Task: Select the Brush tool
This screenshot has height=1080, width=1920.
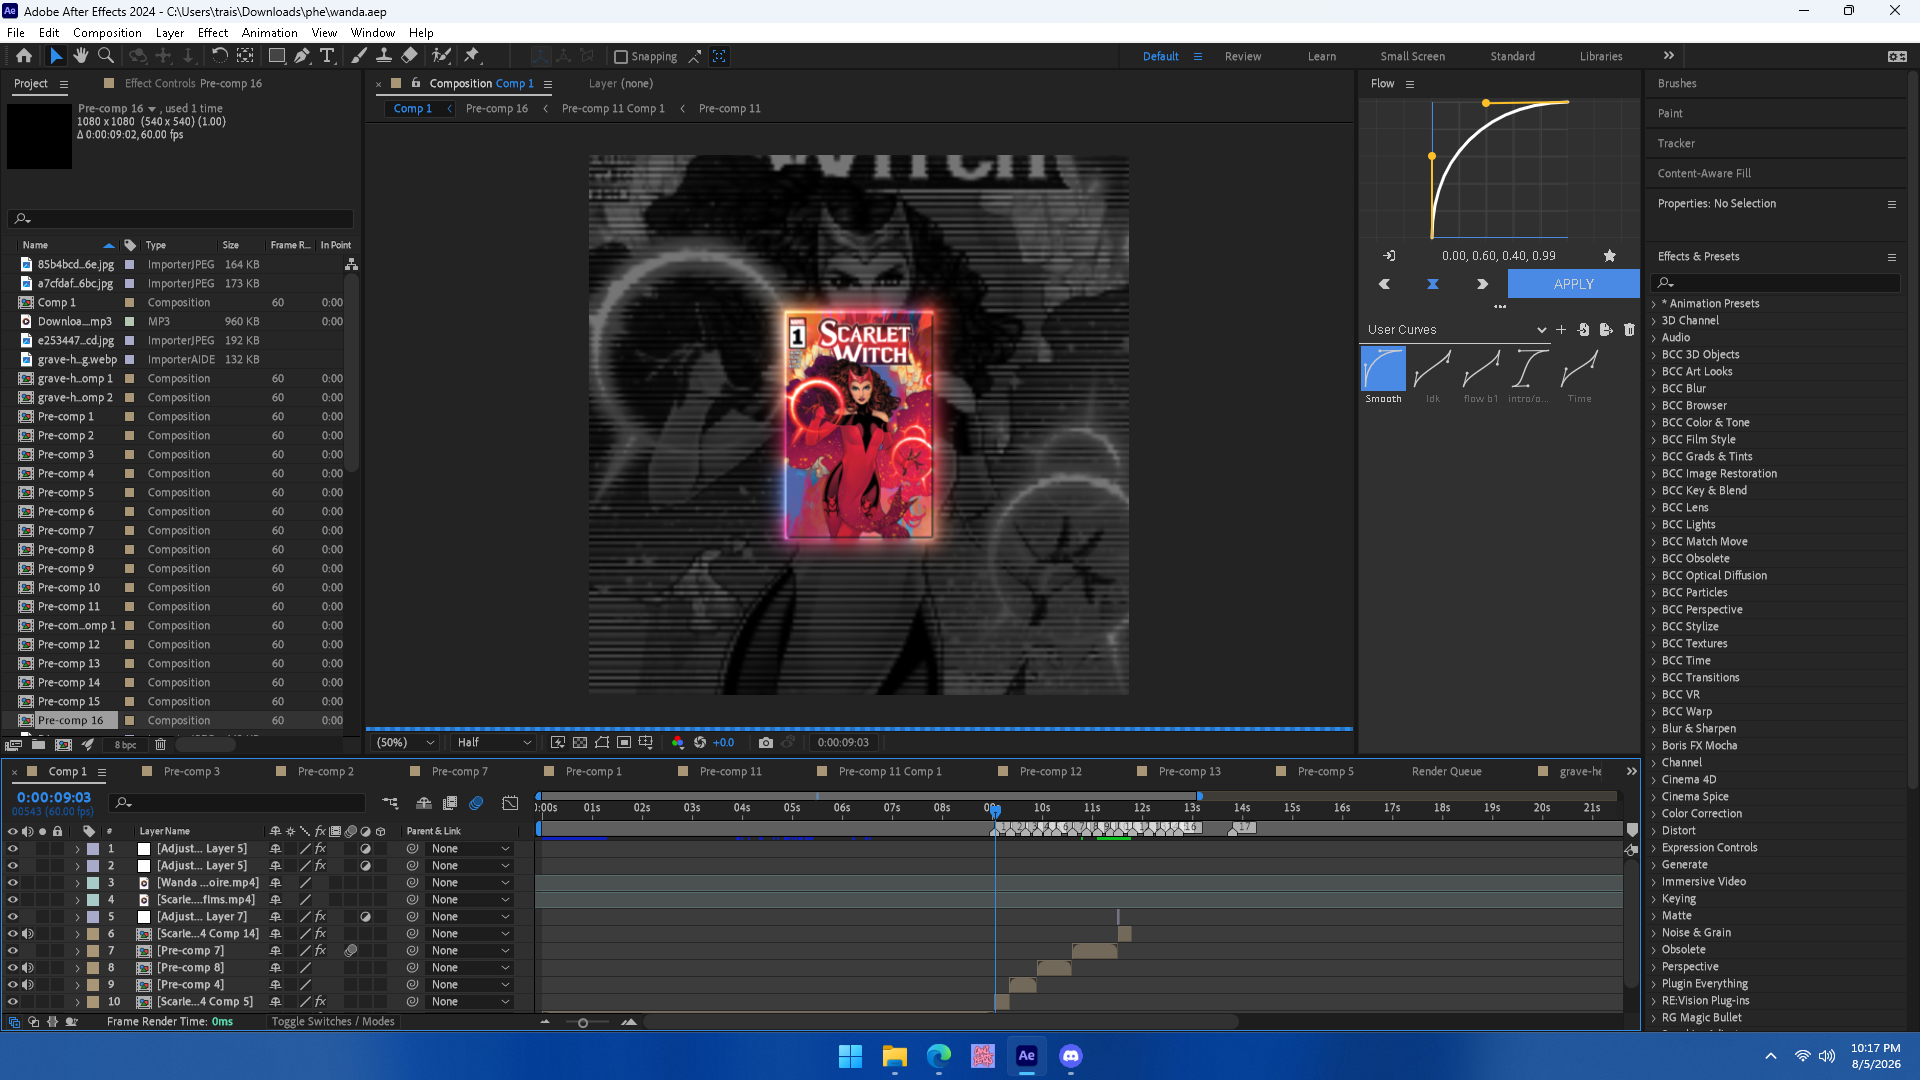Action: point(359,56)
